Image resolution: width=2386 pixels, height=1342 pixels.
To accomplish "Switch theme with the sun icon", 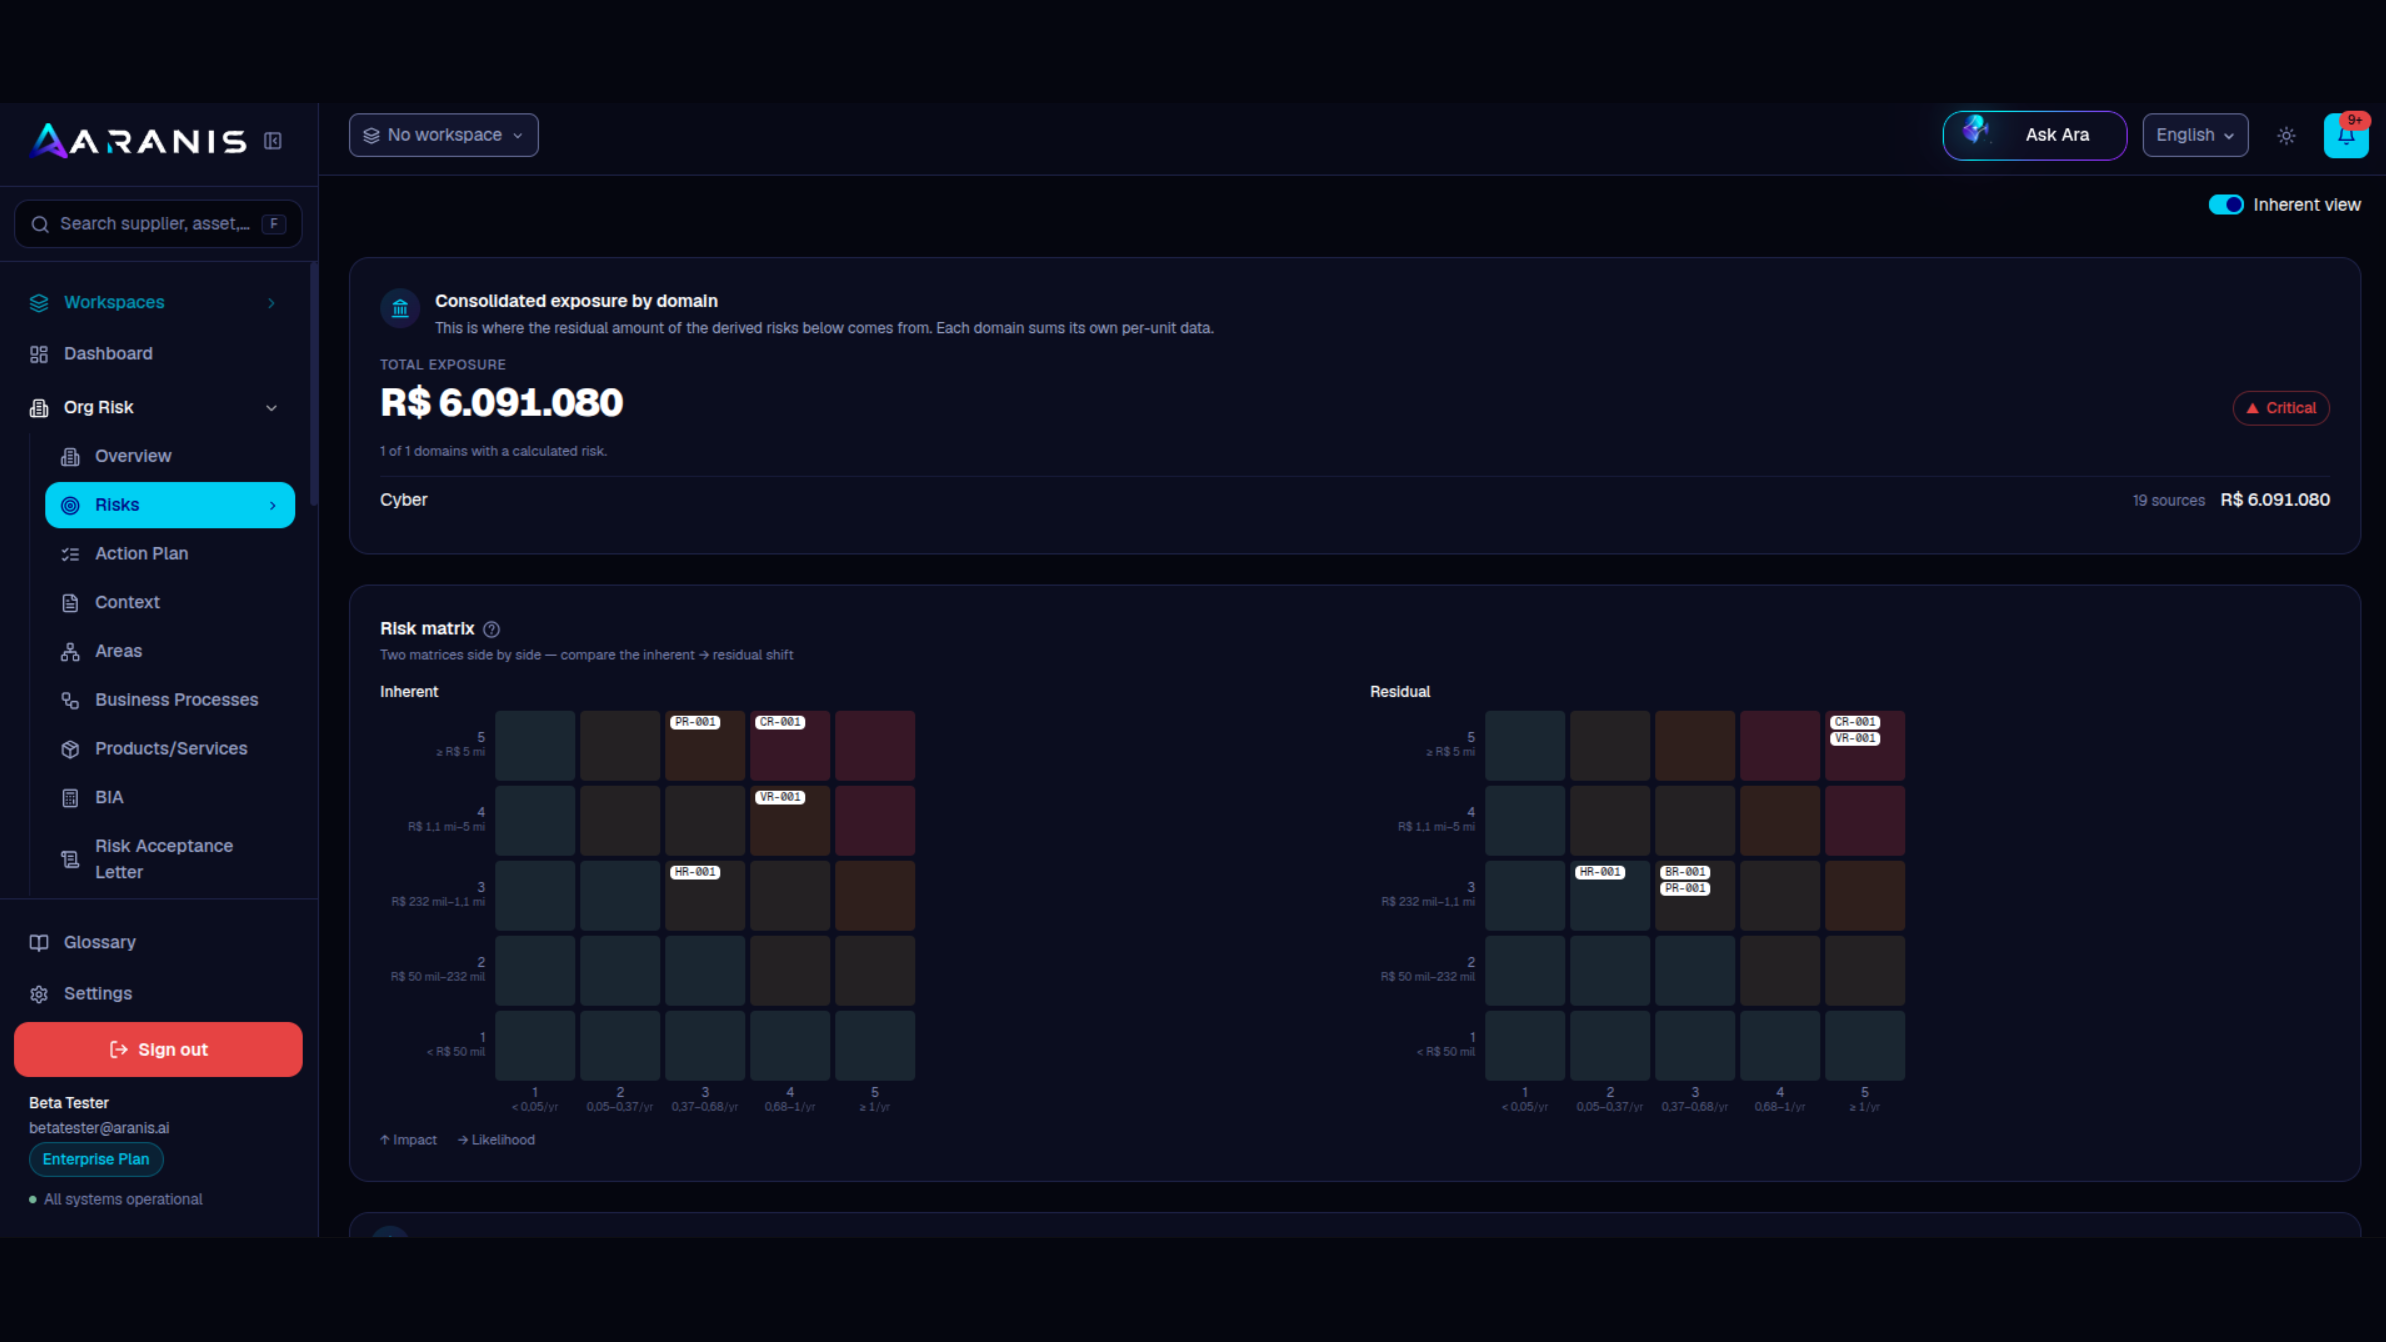I will coord(2286,136).
